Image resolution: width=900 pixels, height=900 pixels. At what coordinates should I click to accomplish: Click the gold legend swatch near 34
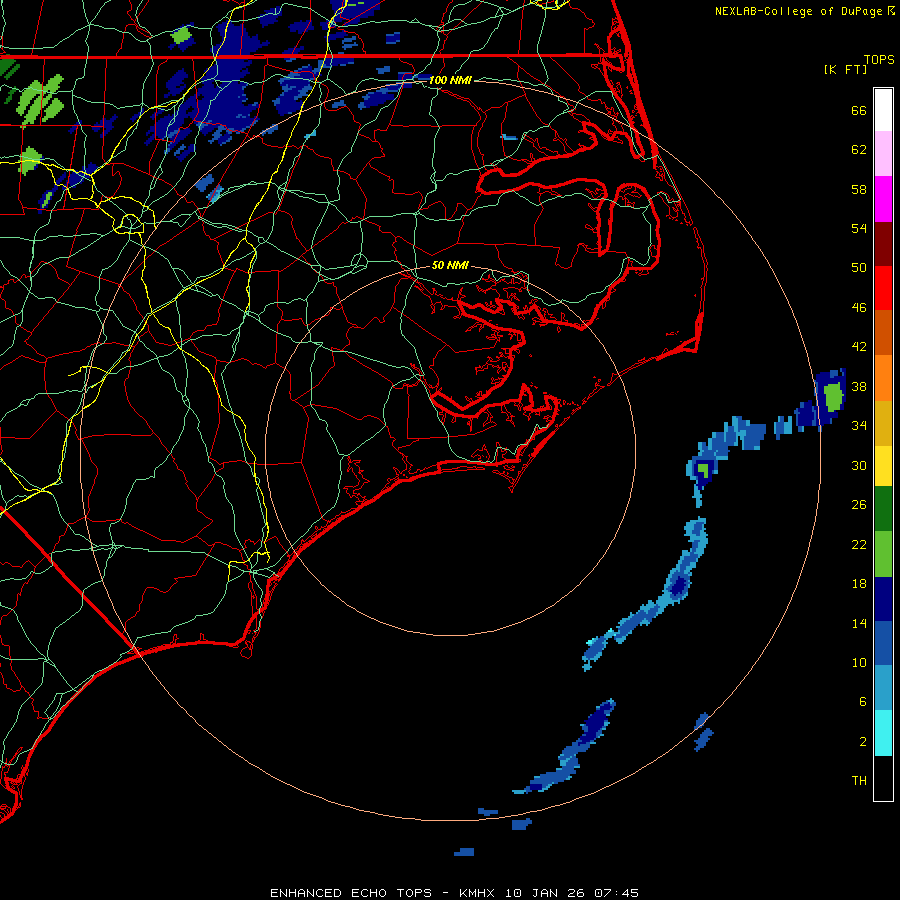[883, 423]
